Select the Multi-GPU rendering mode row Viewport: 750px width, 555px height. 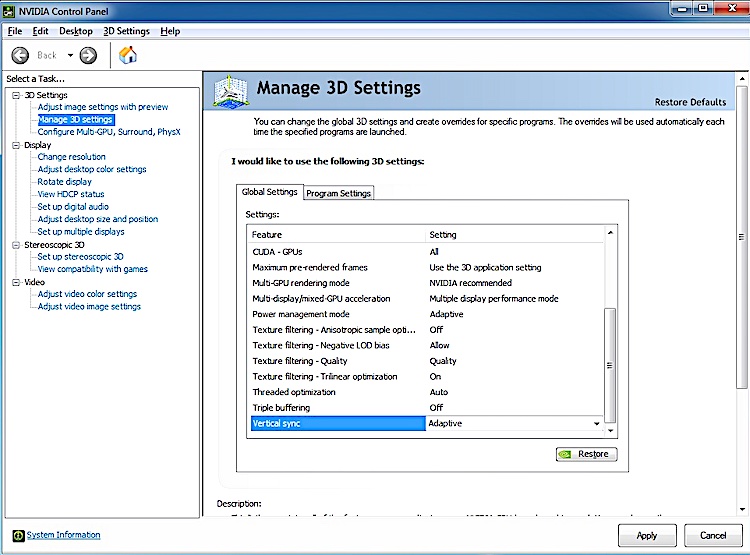click(x=427, y=283)
